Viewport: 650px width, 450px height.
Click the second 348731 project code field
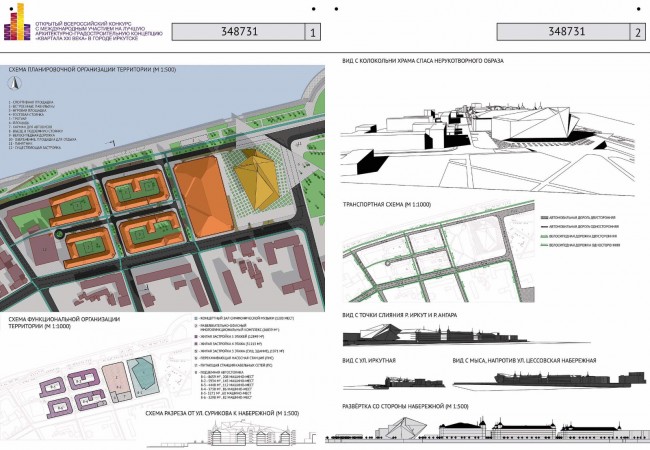tap(564, 32)
